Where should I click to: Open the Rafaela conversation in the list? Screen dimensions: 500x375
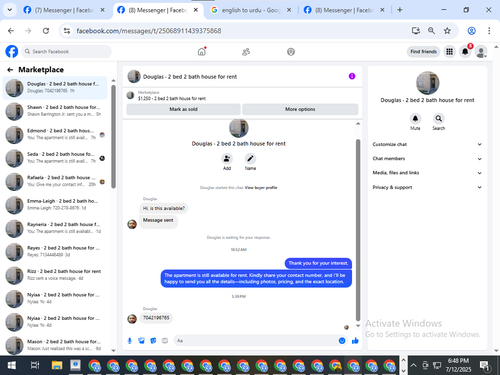pos(55,181)
